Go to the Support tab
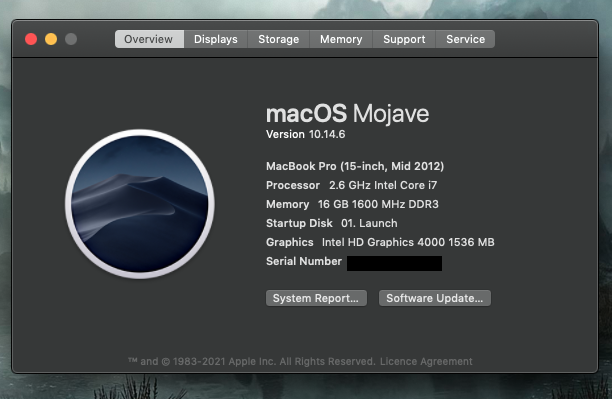This screenshot has width=612, height=399. [x=404, y=39]
